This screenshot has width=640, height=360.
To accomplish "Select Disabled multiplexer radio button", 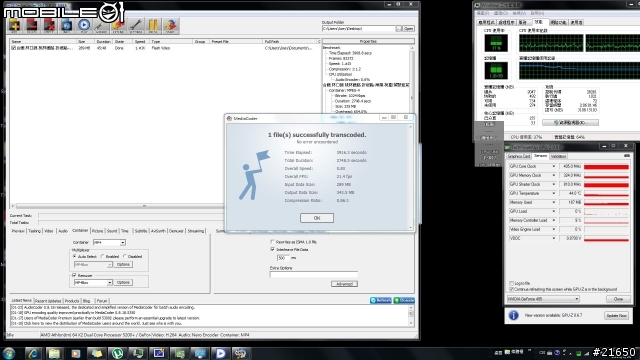I will 124,256.
